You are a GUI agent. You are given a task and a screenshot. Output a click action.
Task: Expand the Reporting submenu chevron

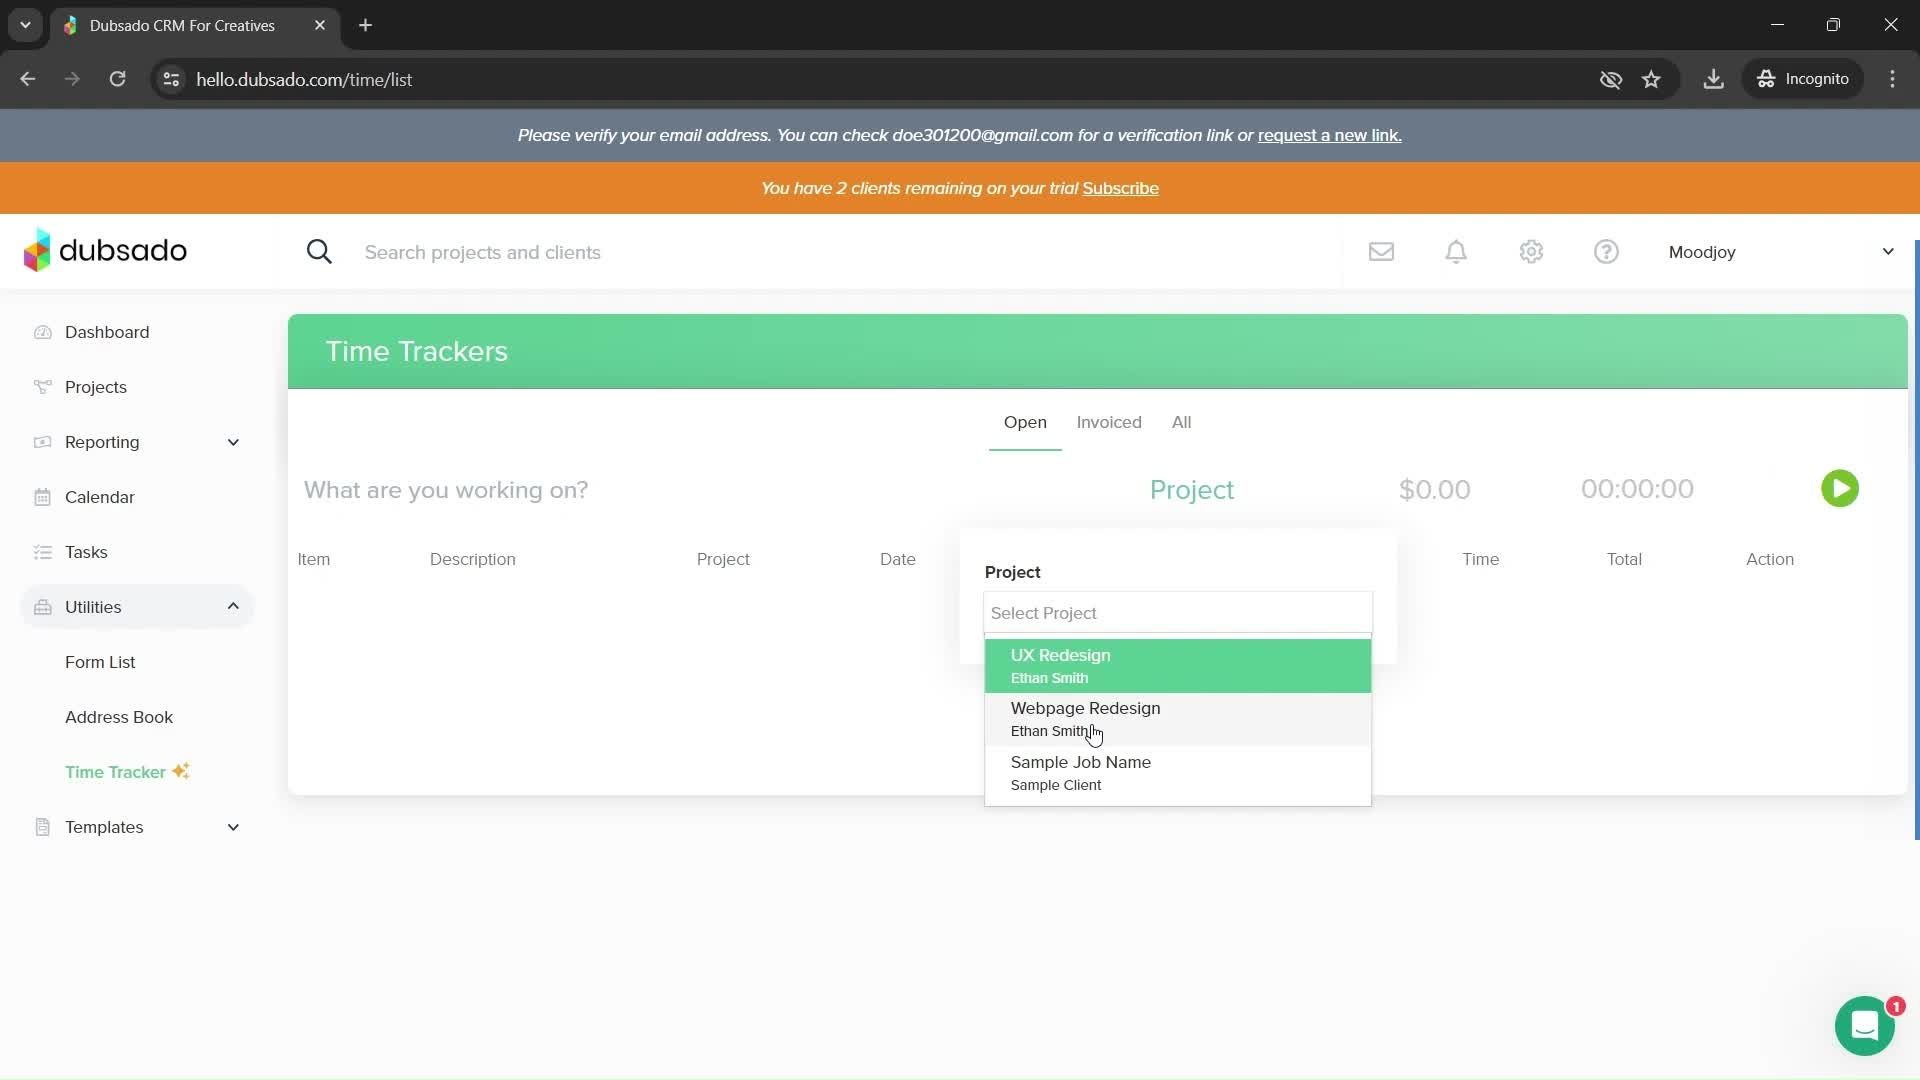233,442
